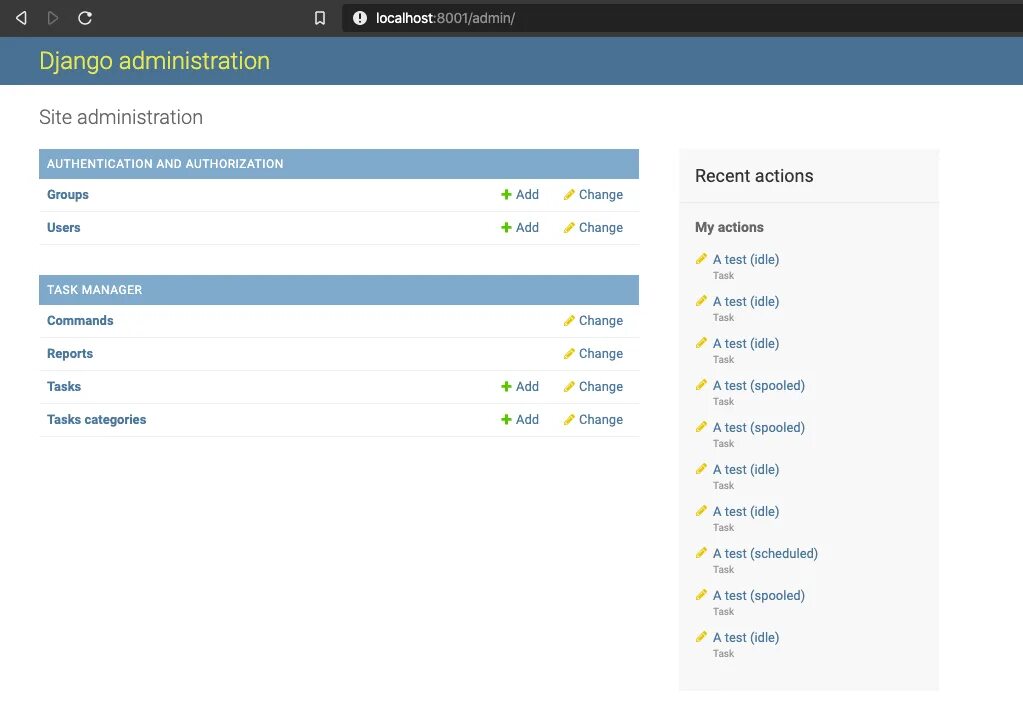Bookmark this page with the bookmark icon
The image size is (1023, 704).
(x=320, y=18)
